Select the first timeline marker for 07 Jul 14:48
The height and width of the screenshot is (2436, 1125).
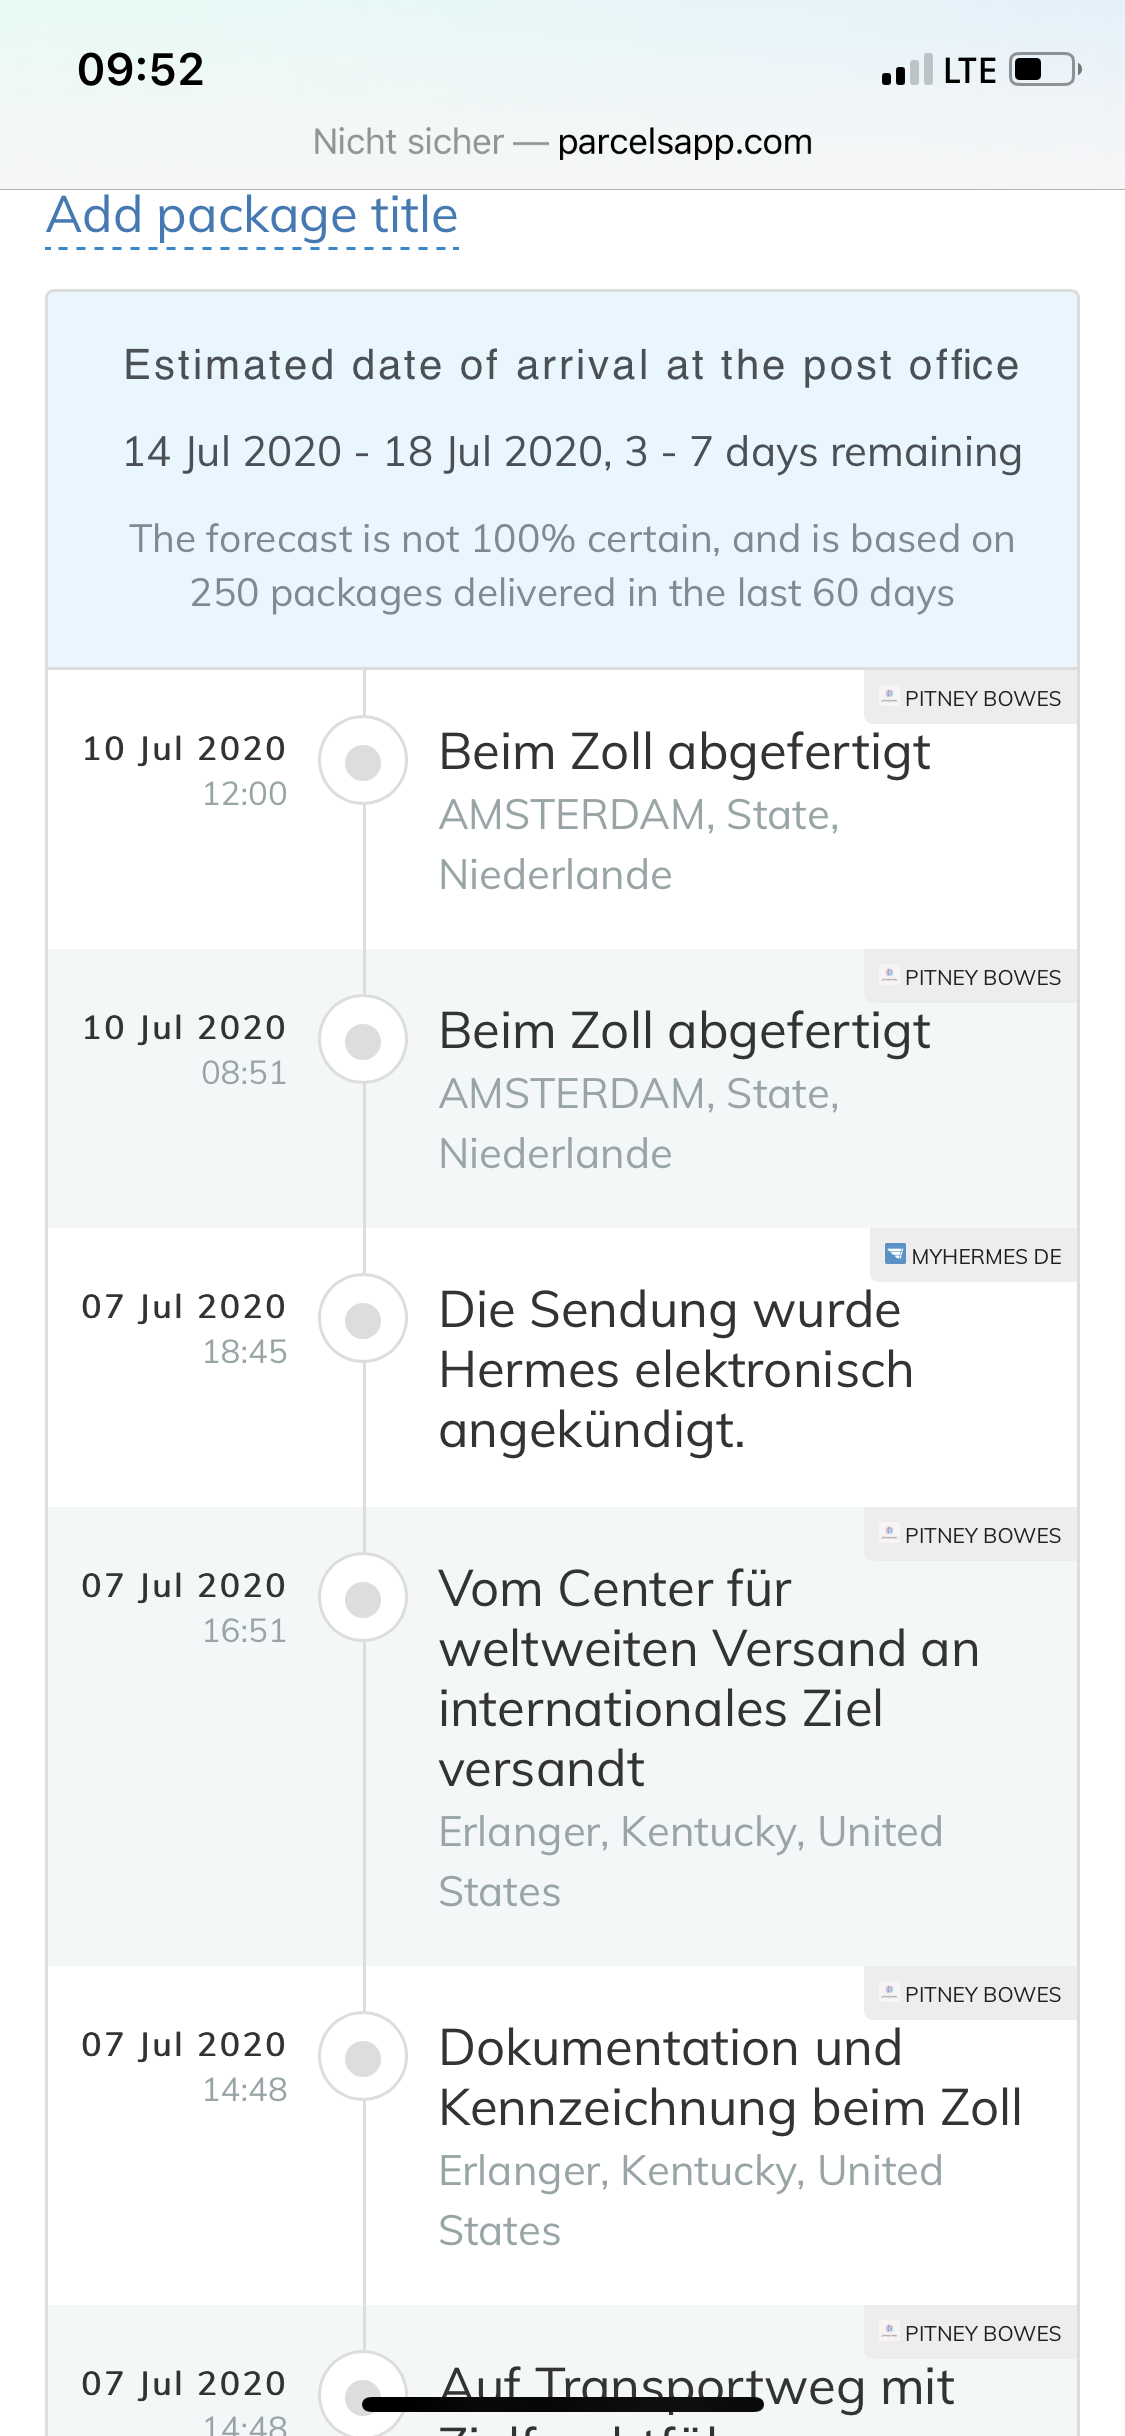[x=363, y=2057]
